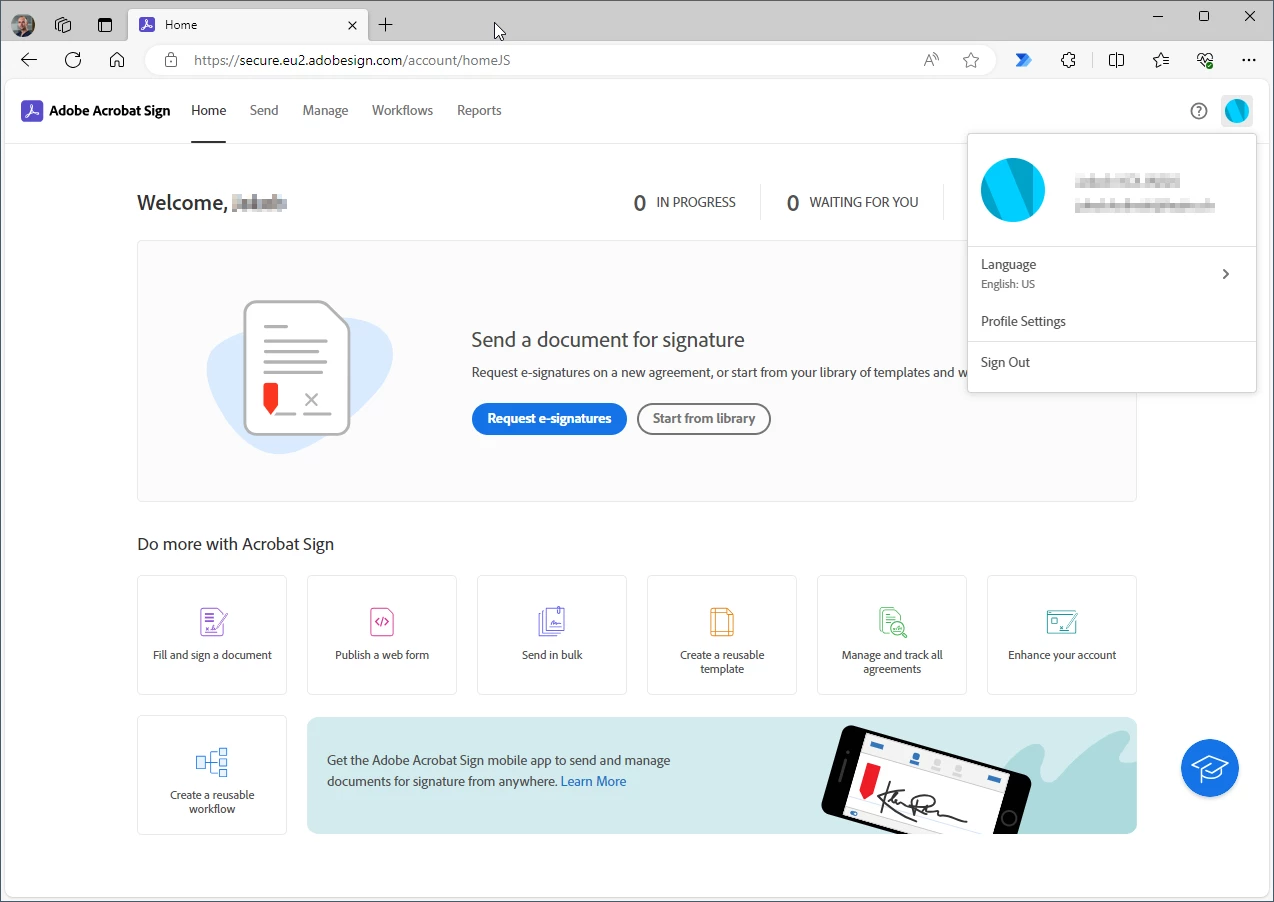Follow the Learn More link
Image resolution: width=1274 pixels, height=902 pixels.
click(x=593, y=782)
